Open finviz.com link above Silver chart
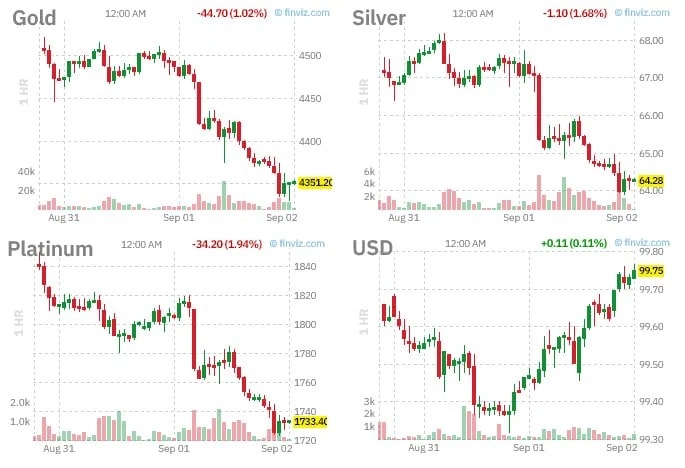Screen dimensions: 685x468 point(642,13)
